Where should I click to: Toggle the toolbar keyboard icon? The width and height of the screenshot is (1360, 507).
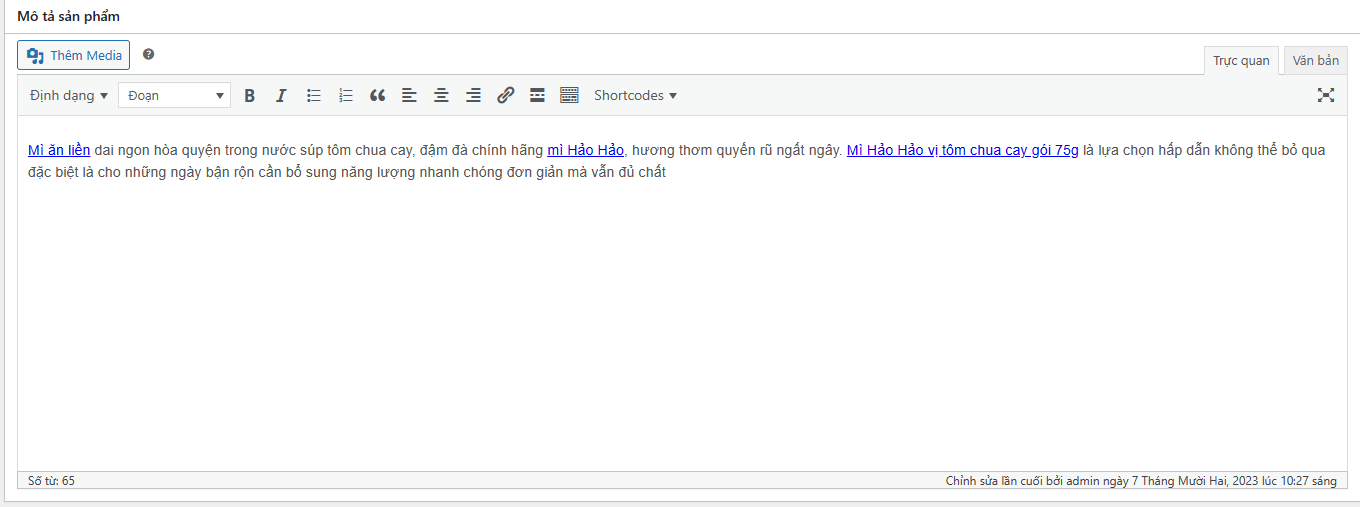pos(569,95)
